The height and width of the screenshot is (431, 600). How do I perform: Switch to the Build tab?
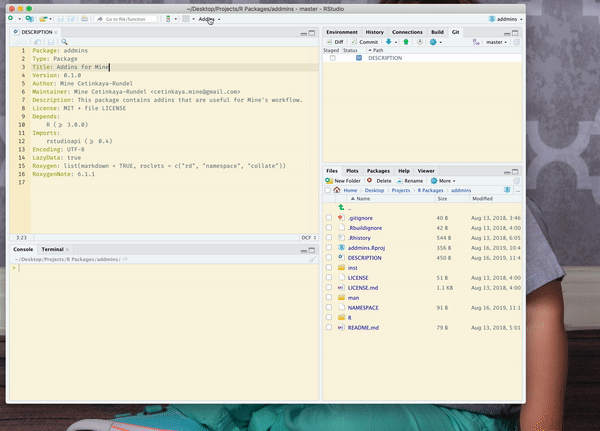pos(437,32)
